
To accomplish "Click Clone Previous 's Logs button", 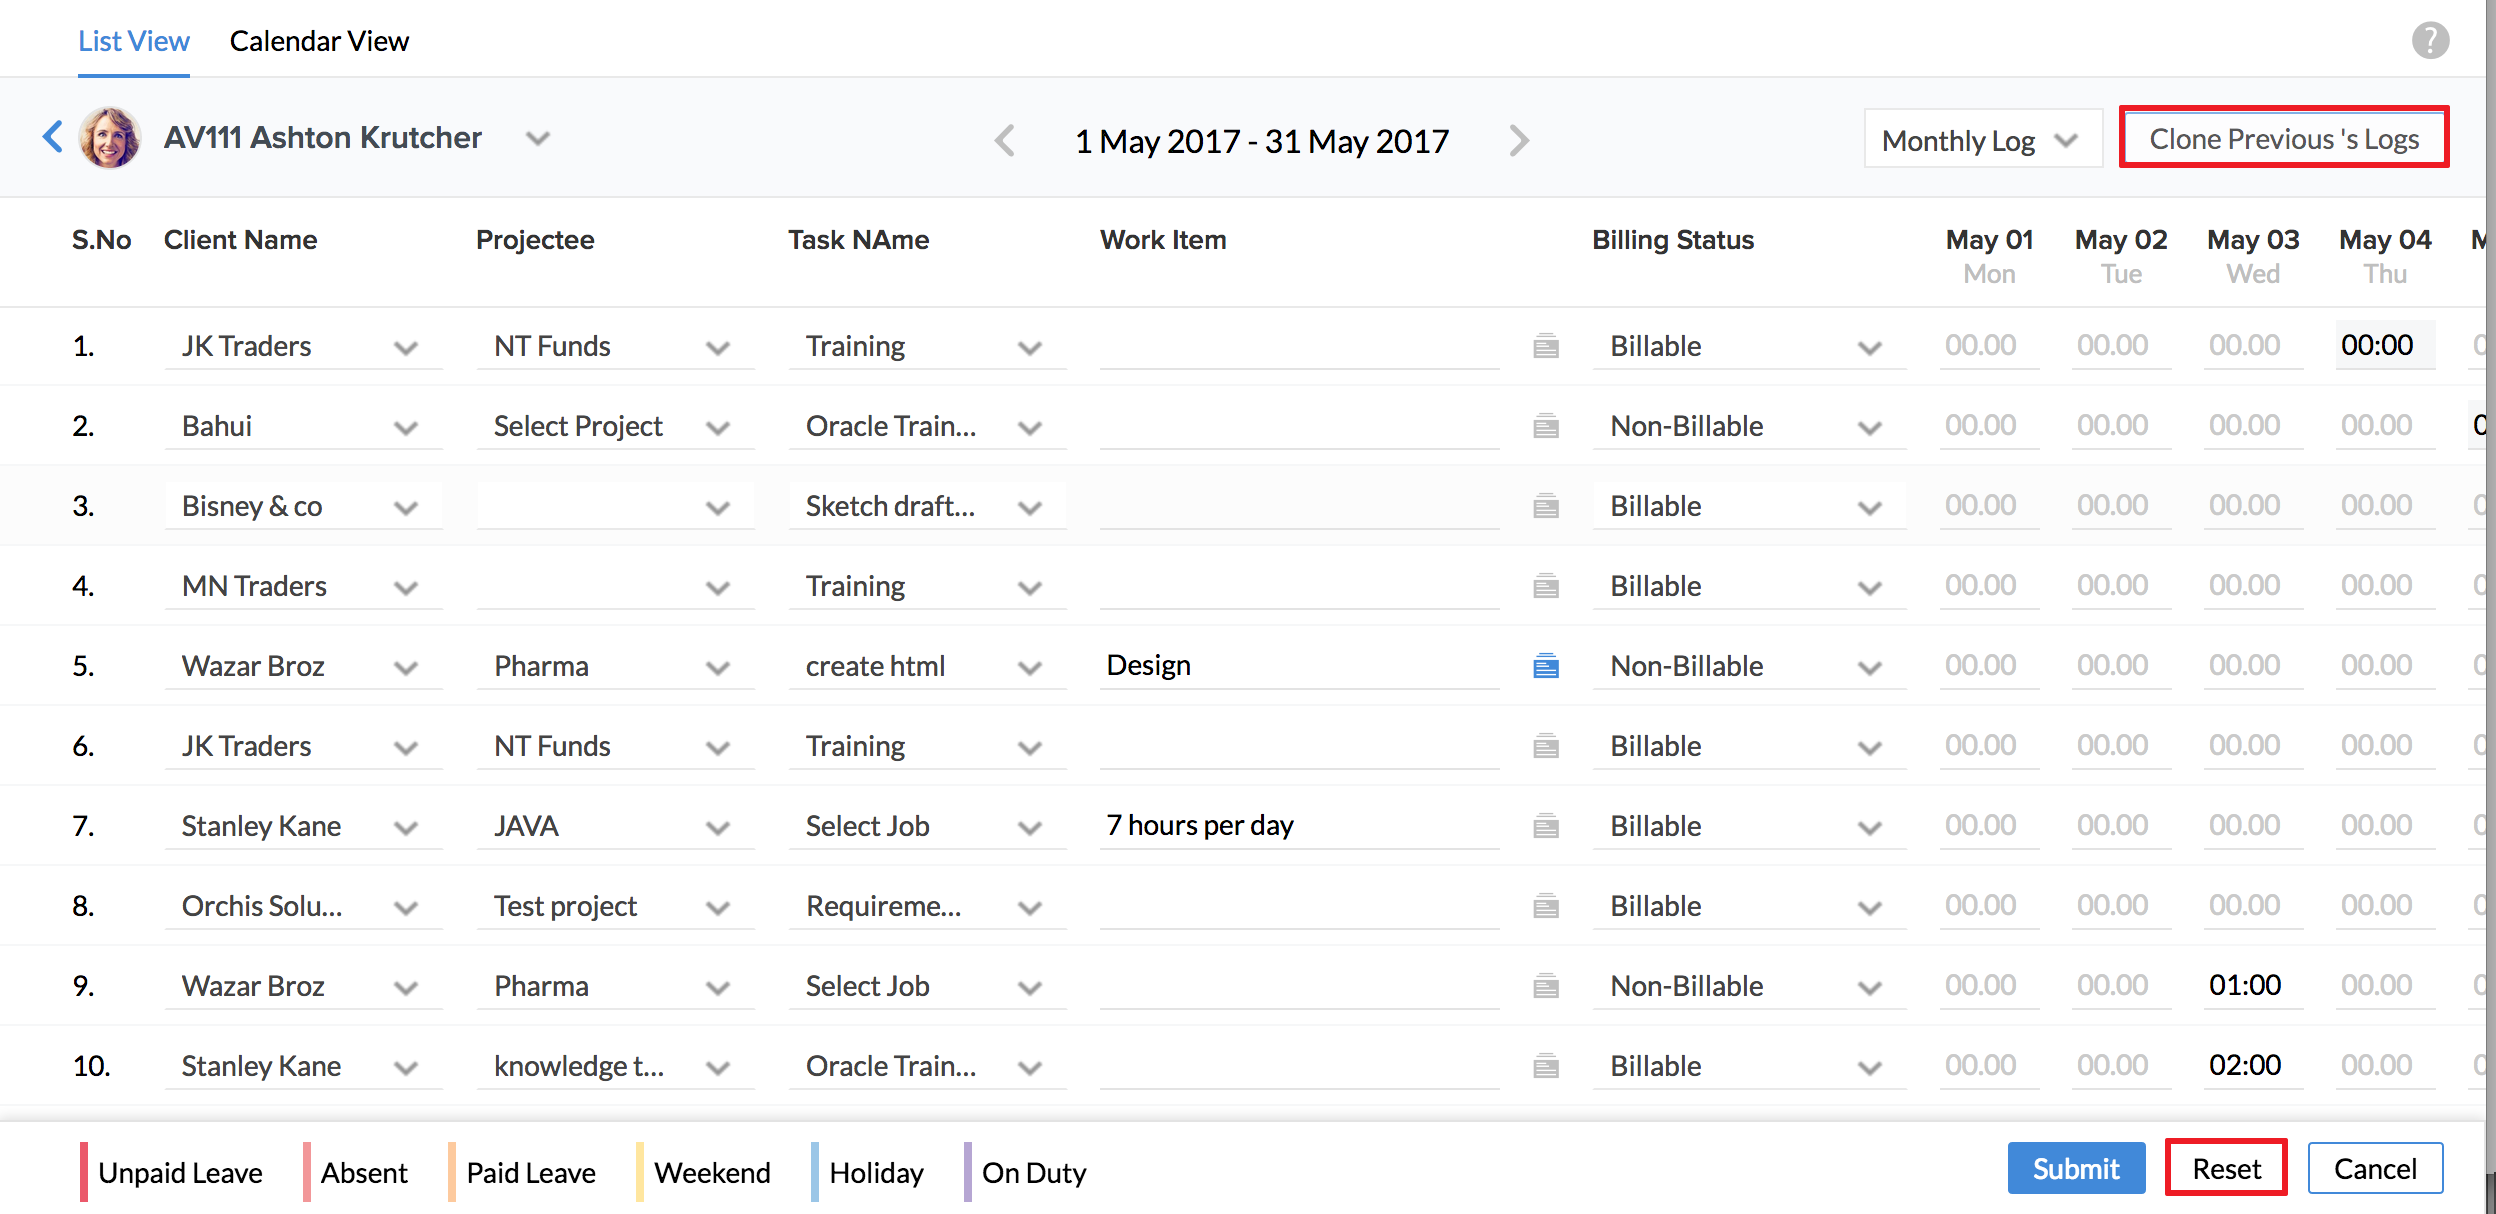I will pyautogui.click(x=2283, y=138).
